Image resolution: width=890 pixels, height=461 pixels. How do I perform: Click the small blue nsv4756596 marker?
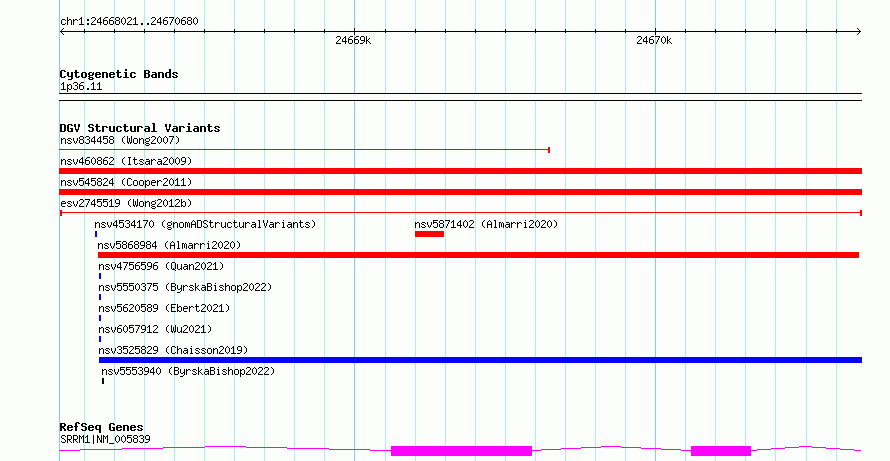tap(100, 276)
